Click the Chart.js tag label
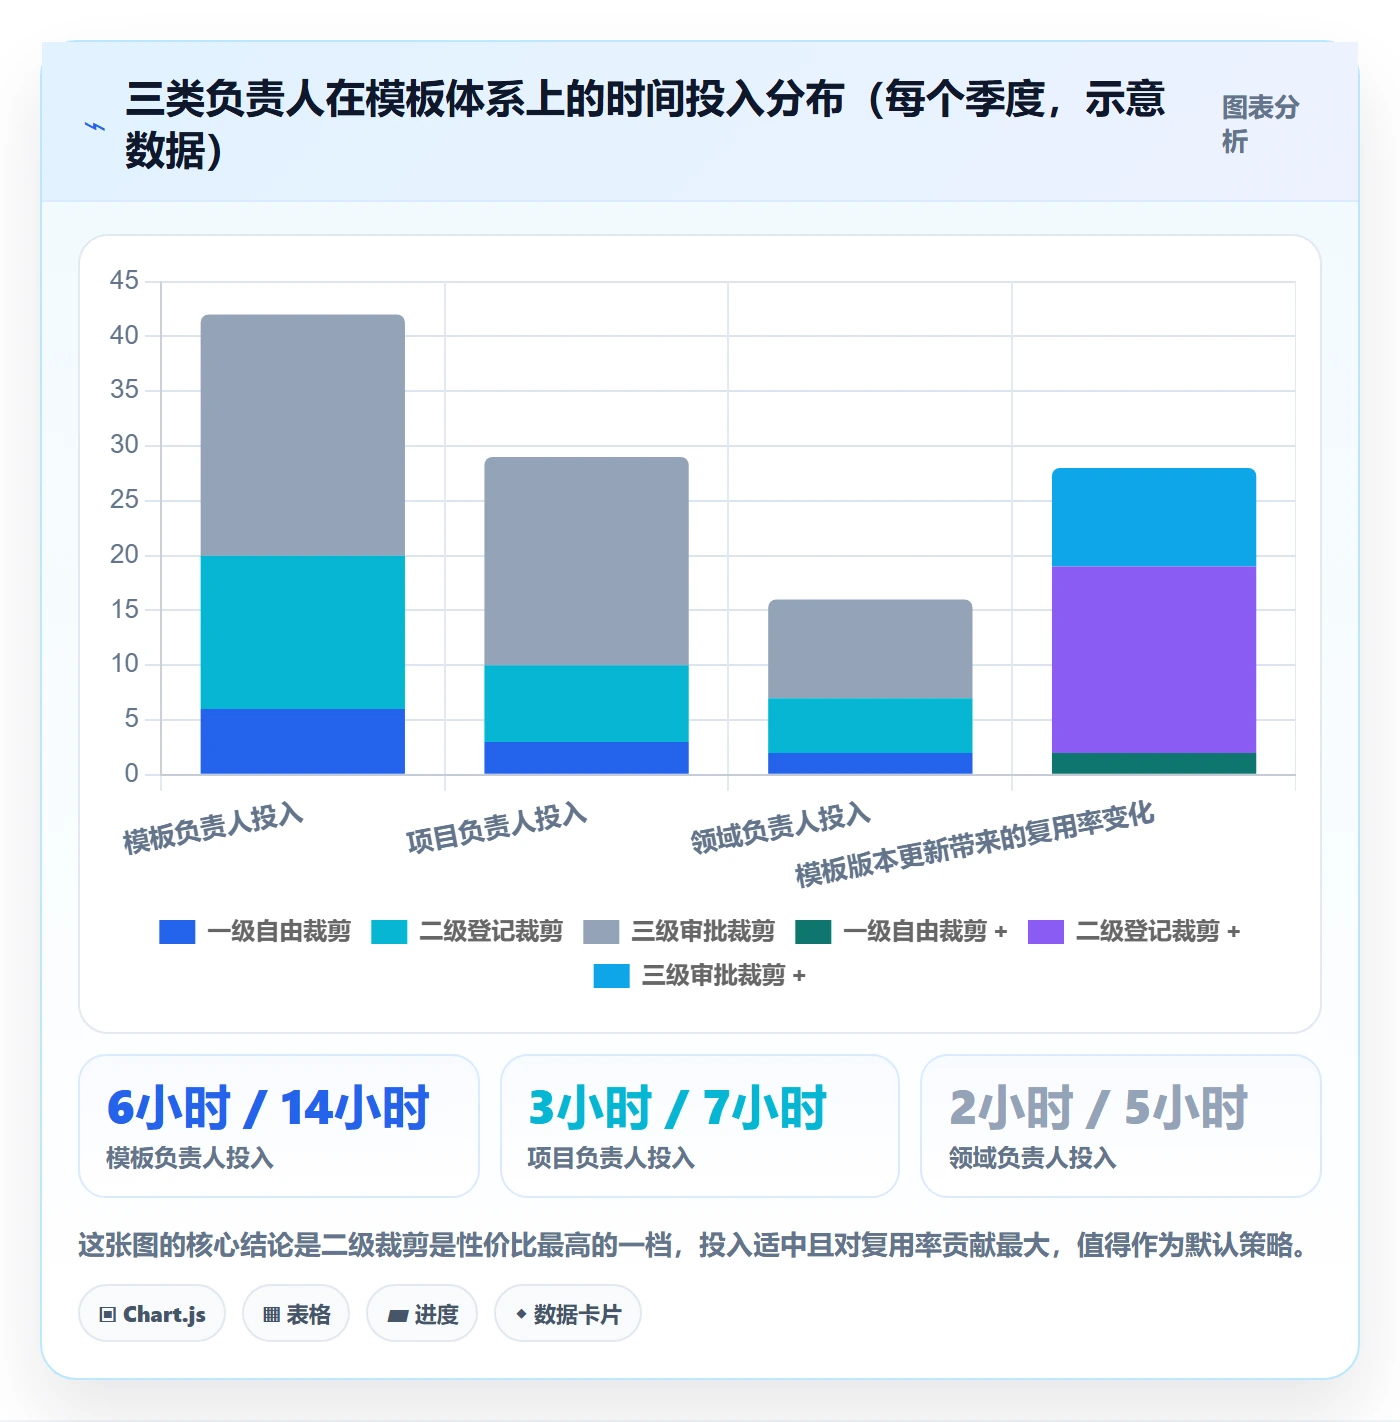 coord(164,1315)
